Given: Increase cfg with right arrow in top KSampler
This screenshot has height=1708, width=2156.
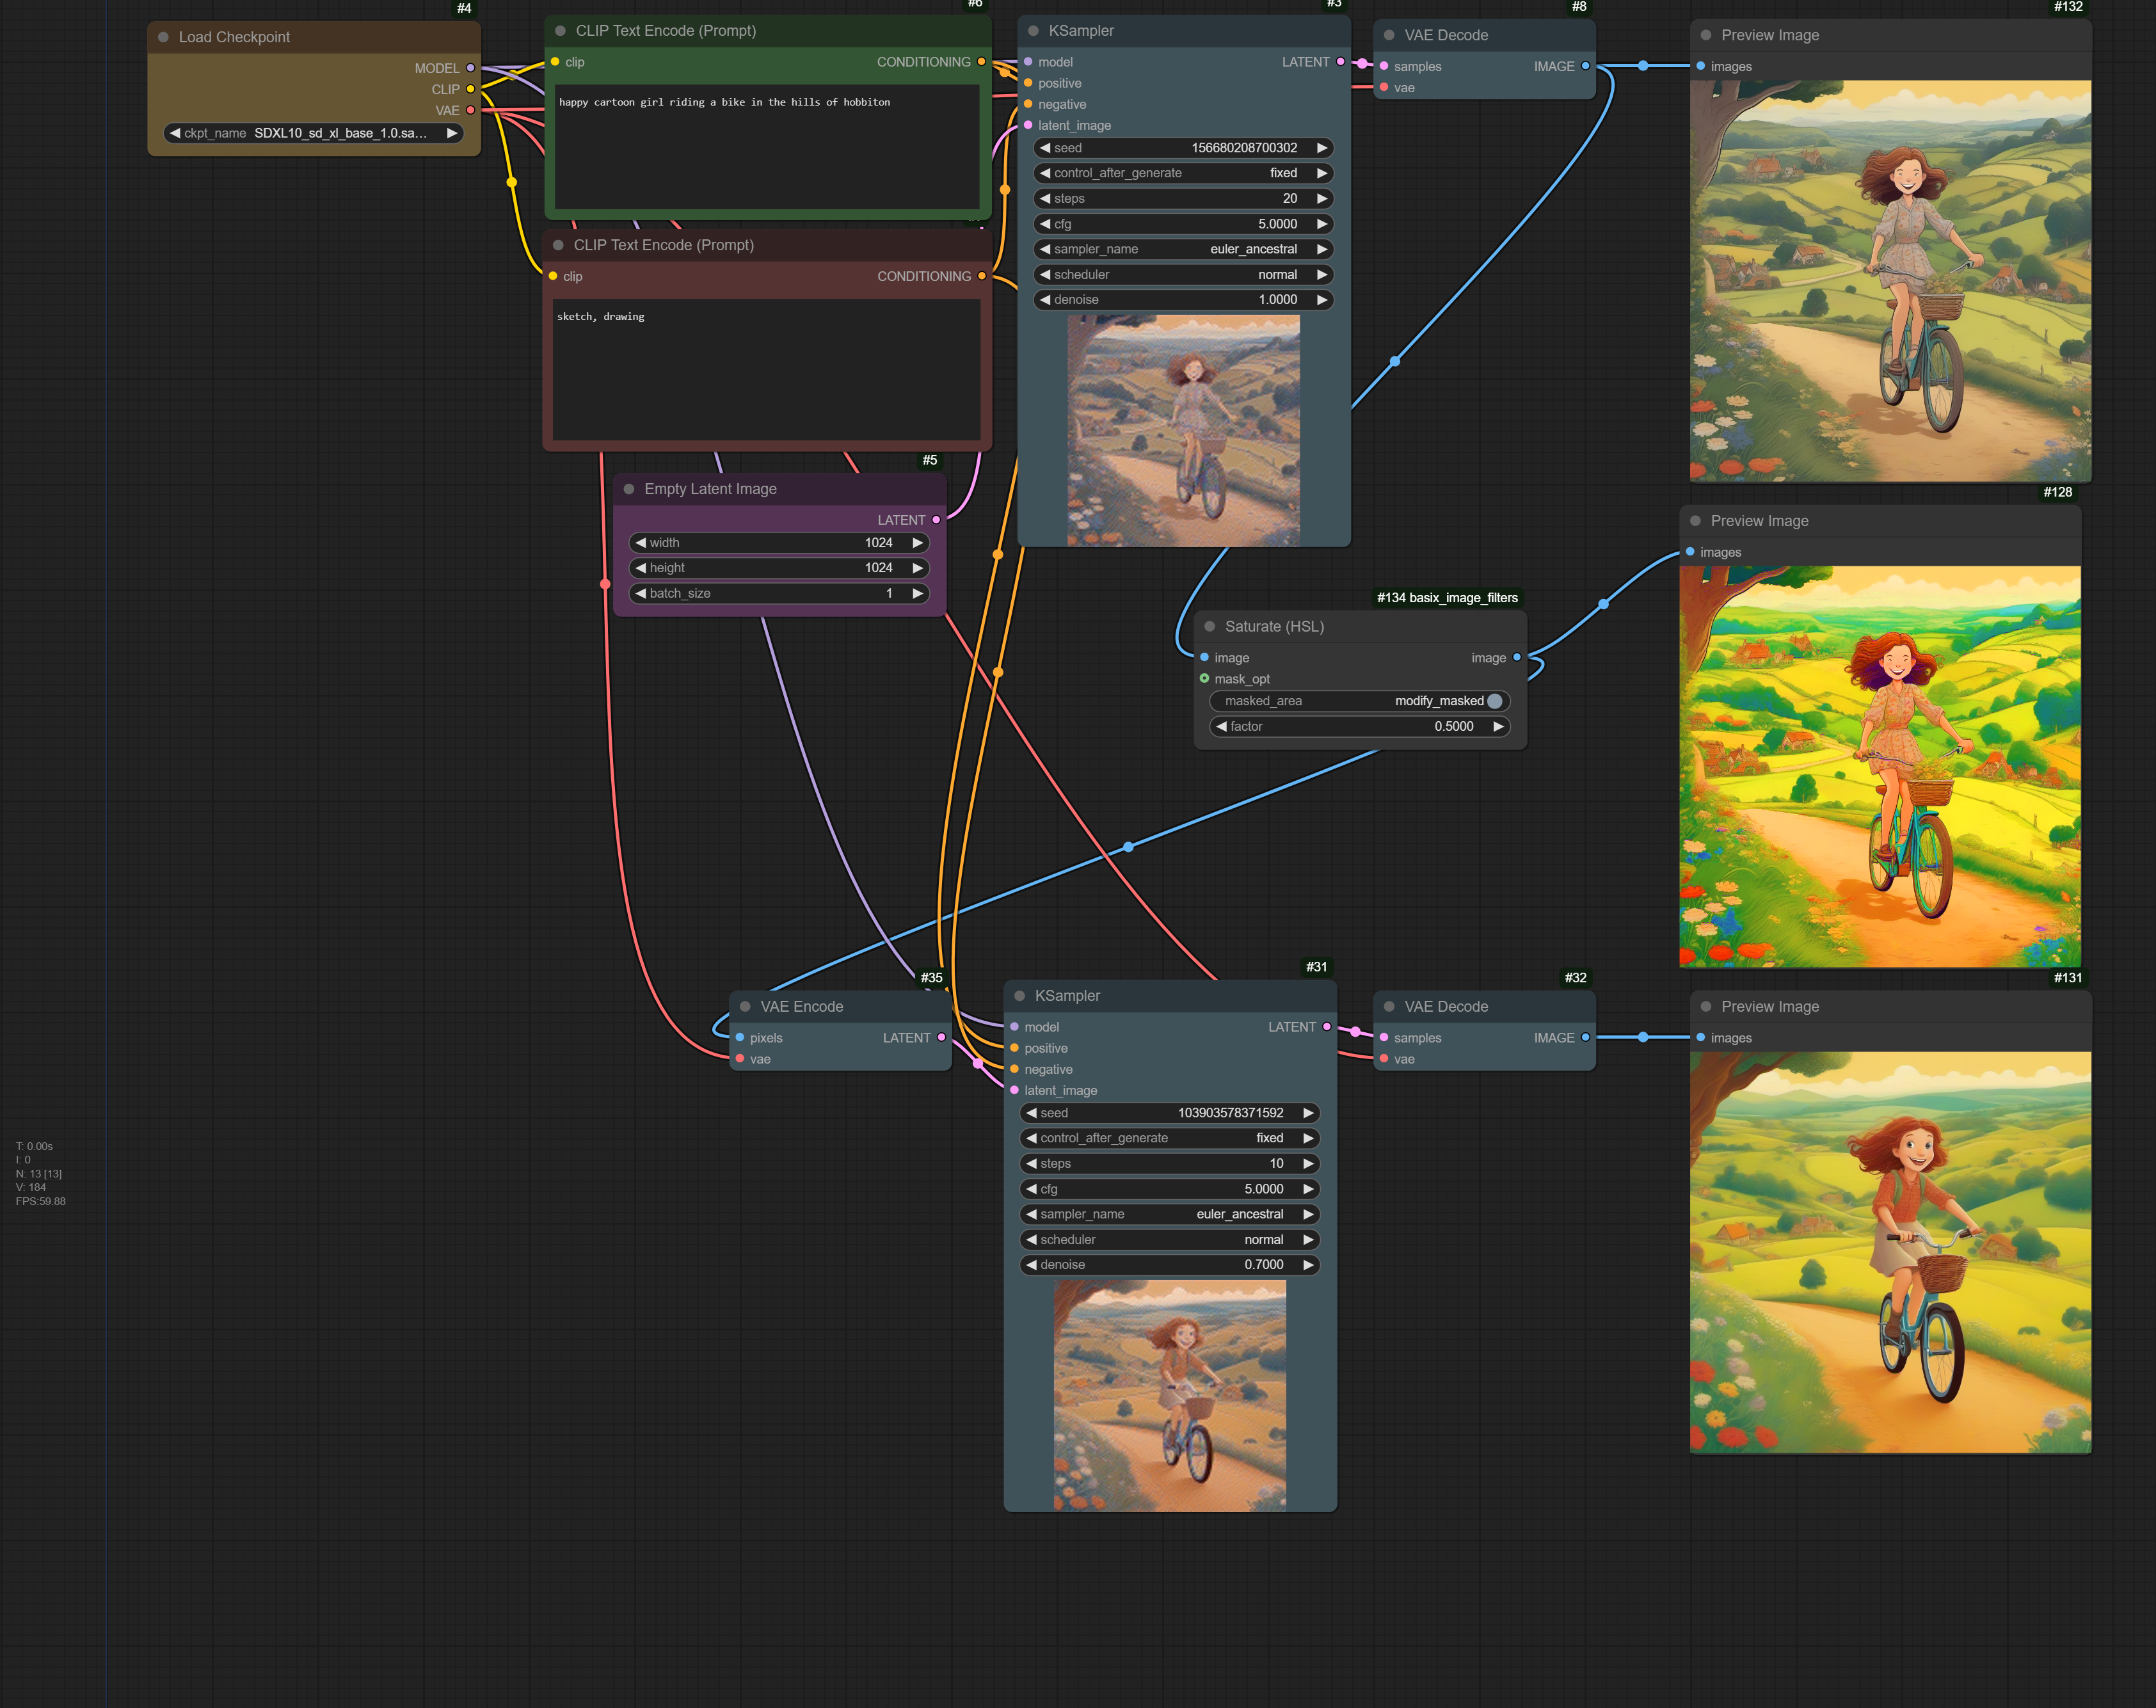Looking at the screenshot, I should coord(1322,224).
